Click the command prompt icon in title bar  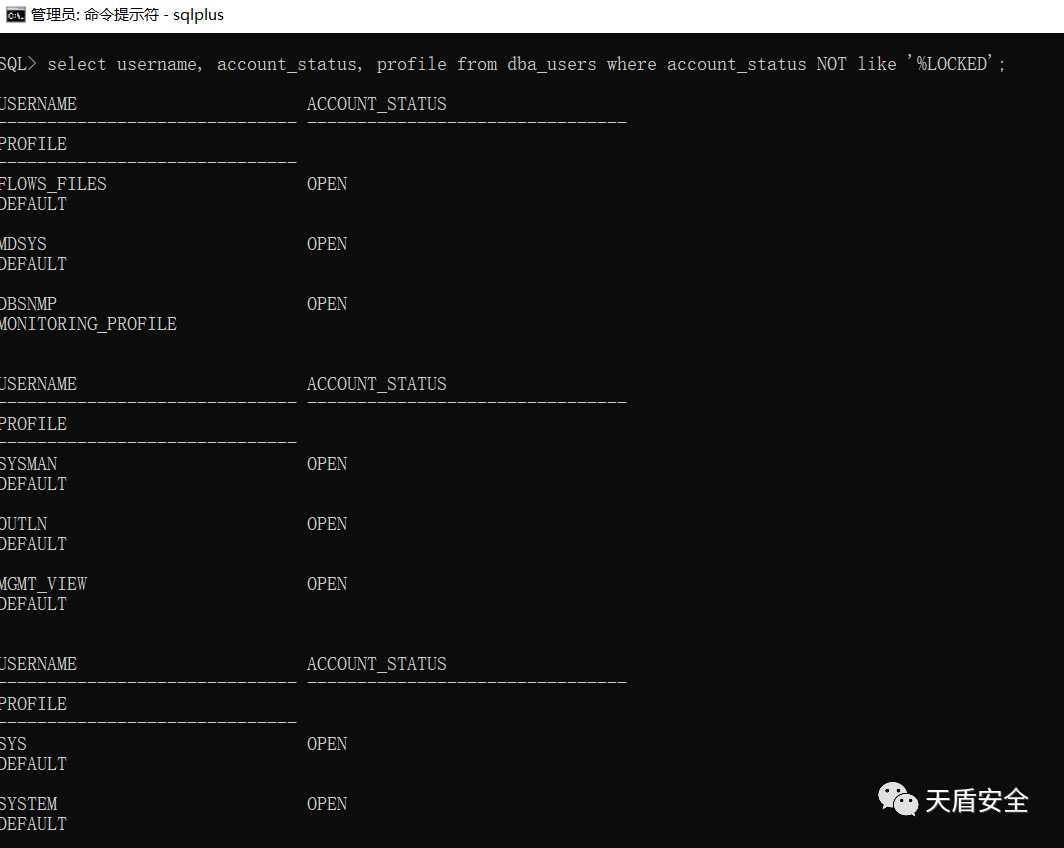[15, 15]
